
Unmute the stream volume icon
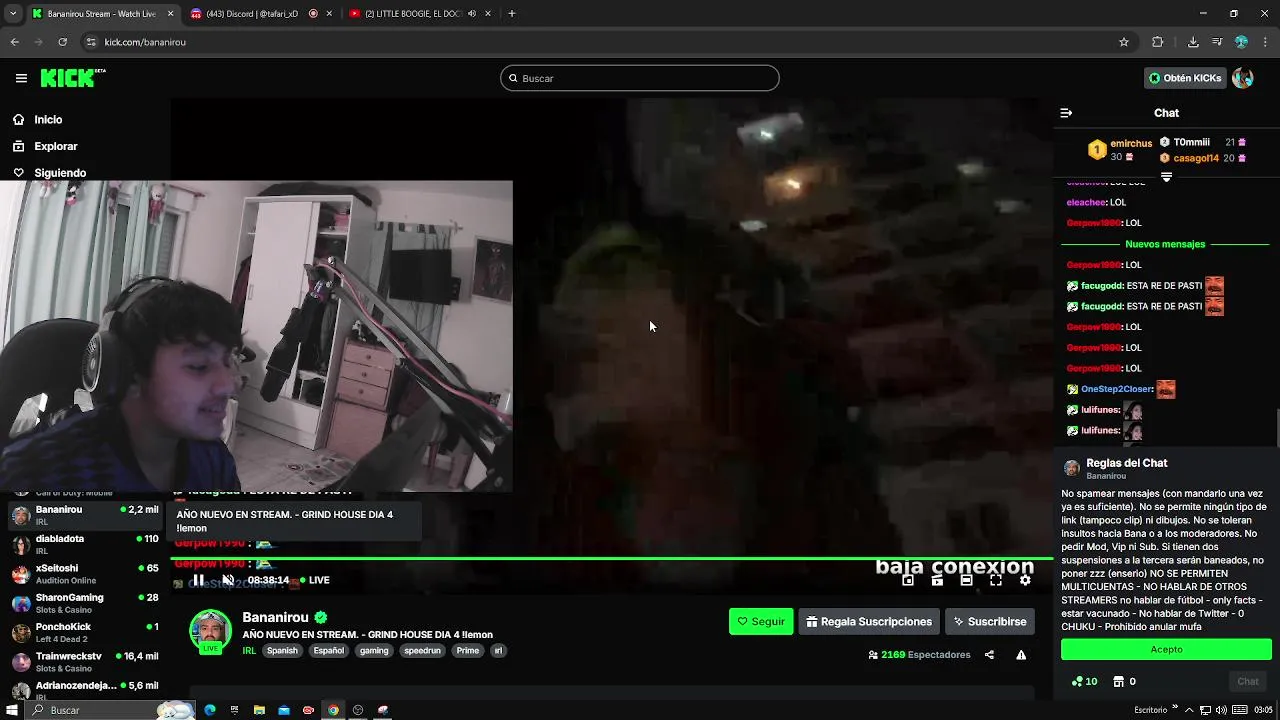click(x=228, y=580)
